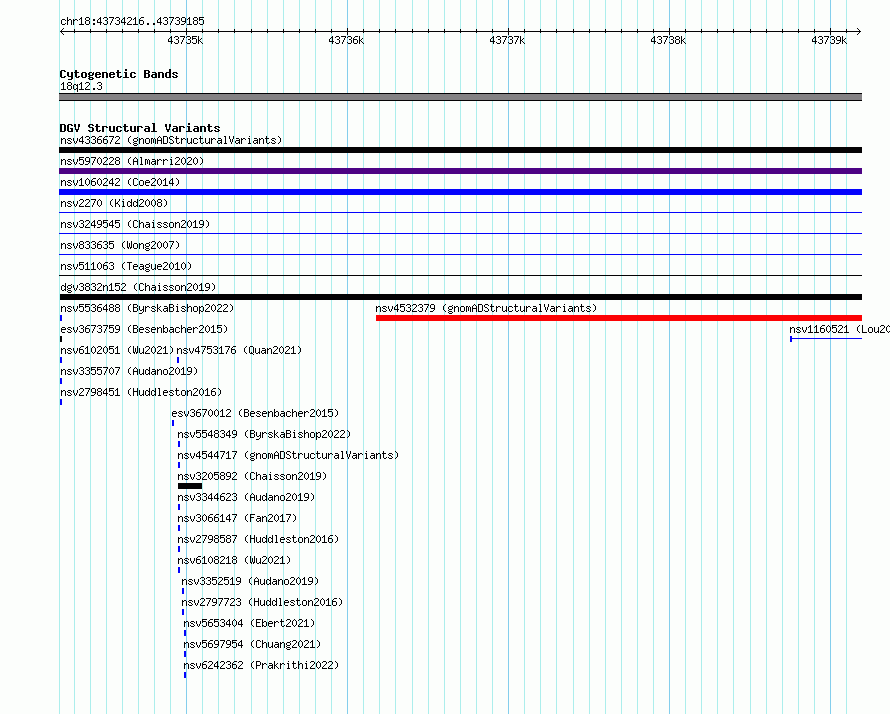890x714 pixels.
Task: Click nsv3344623 (Audano2019) label
Action: click(x=246, y=497)
